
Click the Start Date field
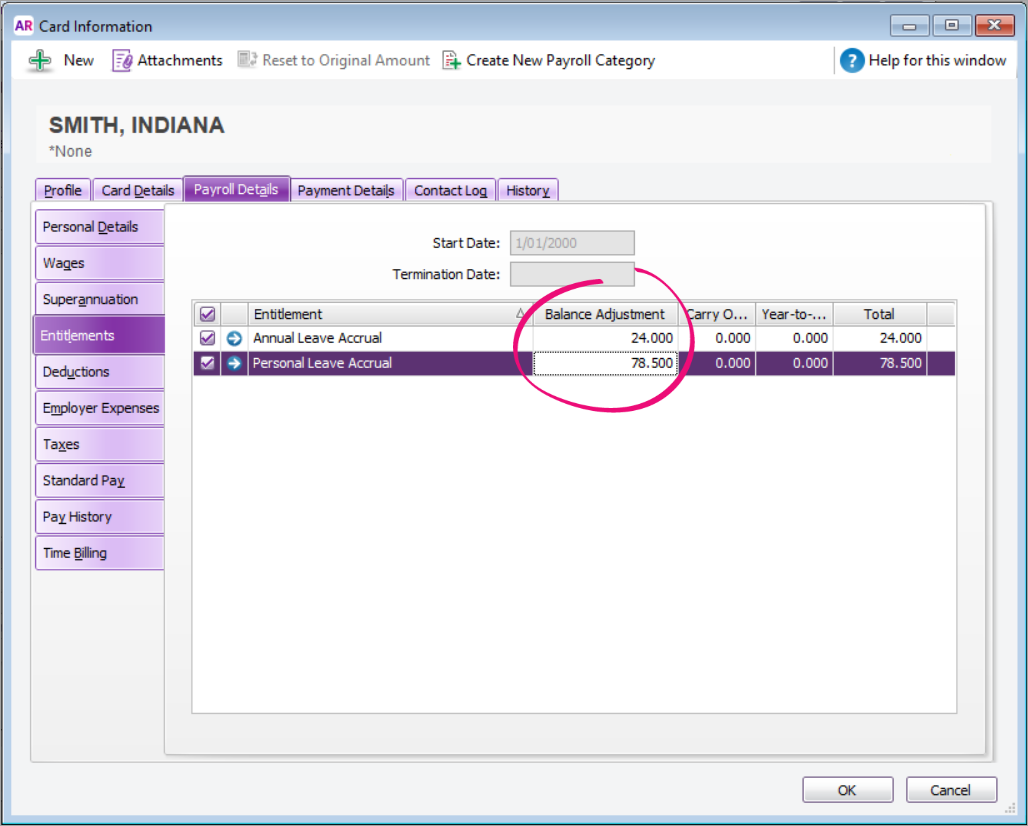(x=572, y=243)
